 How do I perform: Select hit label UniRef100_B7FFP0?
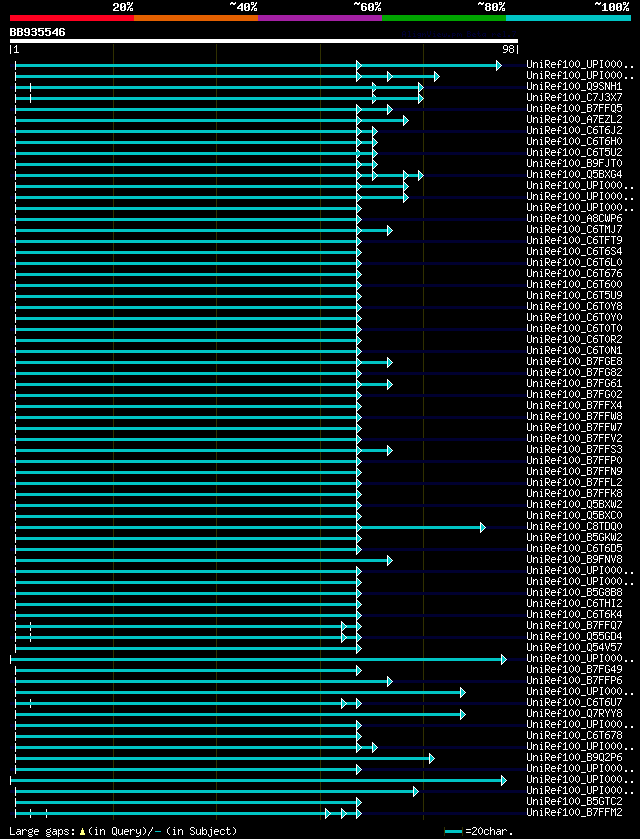point(574,461)
